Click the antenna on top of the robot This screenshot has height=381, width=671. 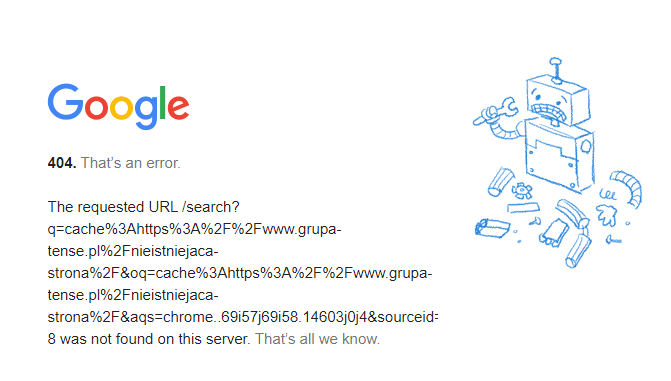(555, 70)
